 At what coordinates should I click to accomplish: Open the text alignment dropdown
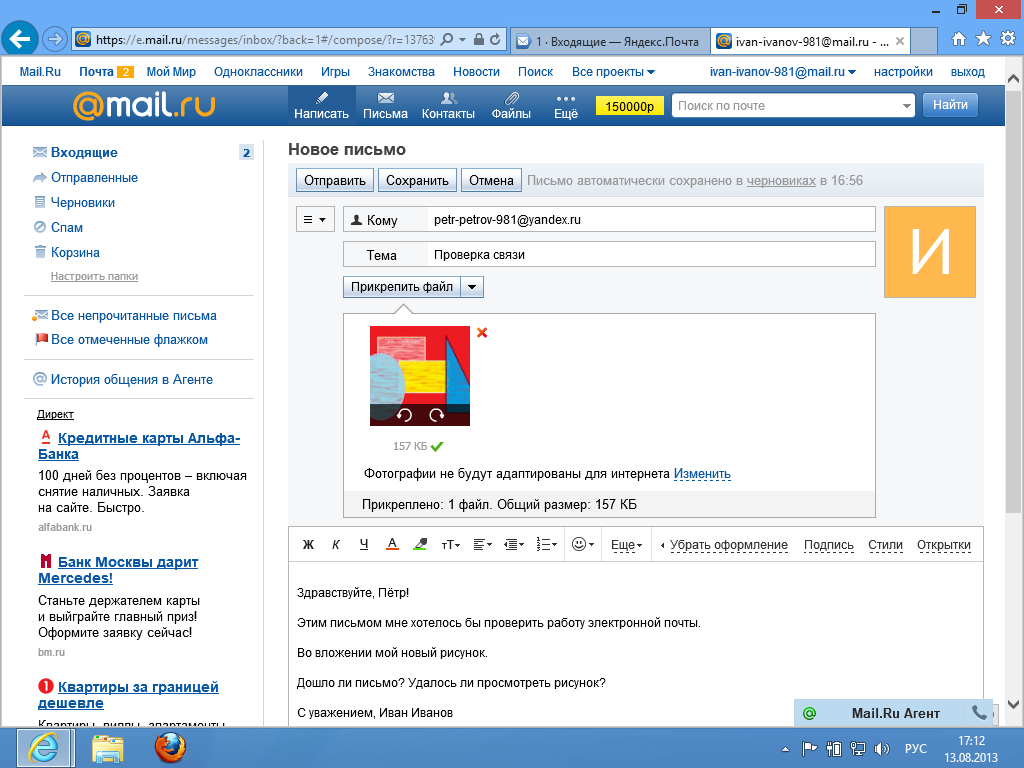(482, 545)
